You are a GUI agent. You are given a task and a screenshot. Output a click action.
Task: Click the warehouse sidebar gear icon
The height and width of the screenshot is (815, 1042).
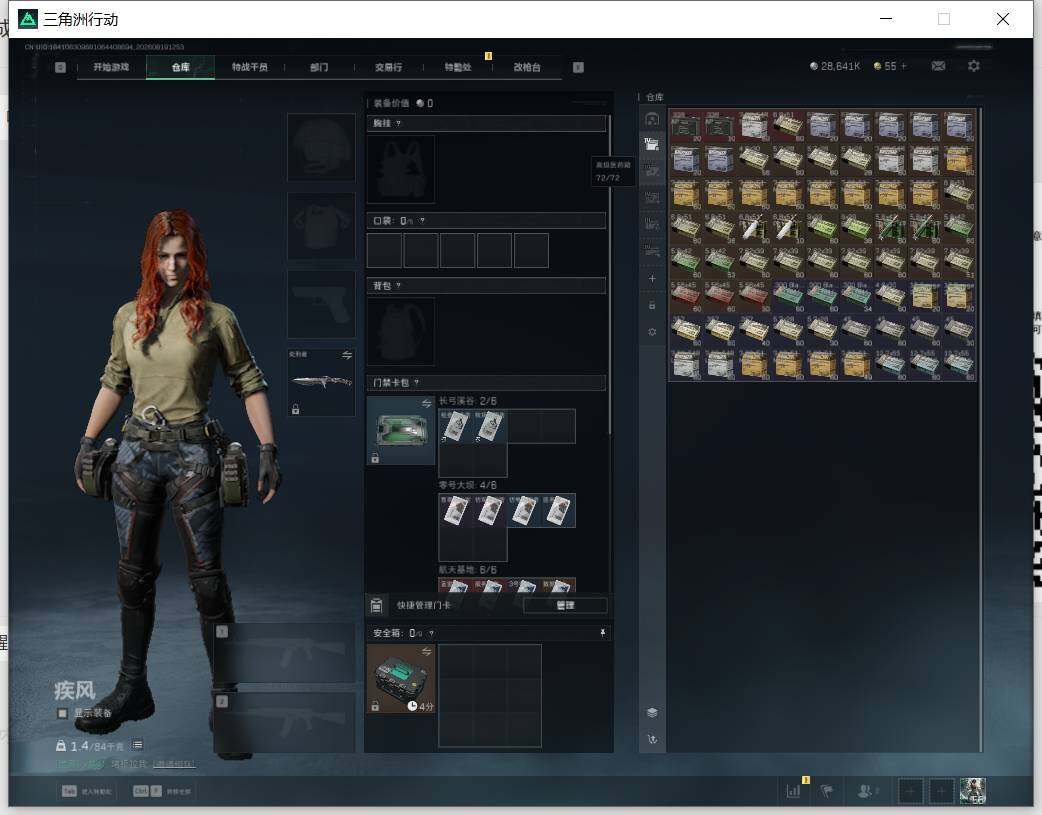click(652, 332)
